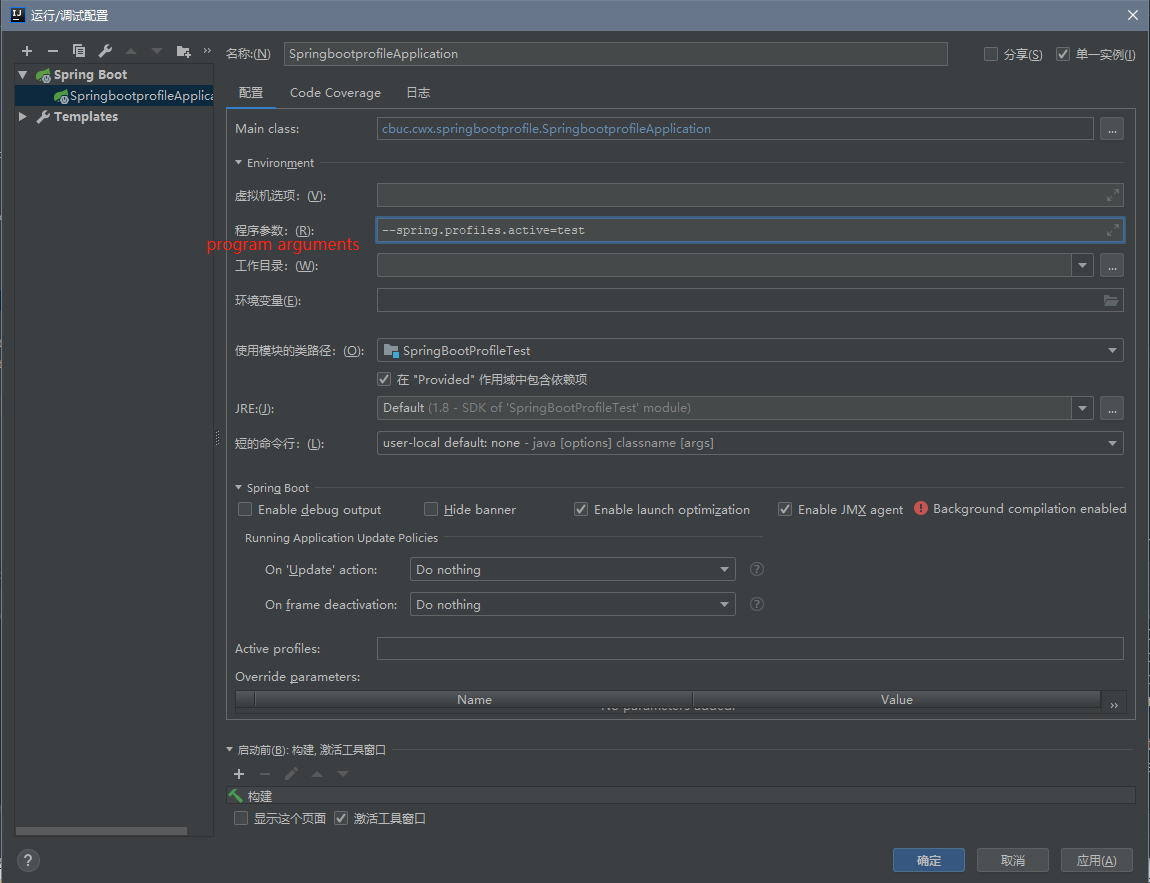Screen dimensions: 1150x883
Task: Click the program arguments field
Action: [x=750, y=230]
